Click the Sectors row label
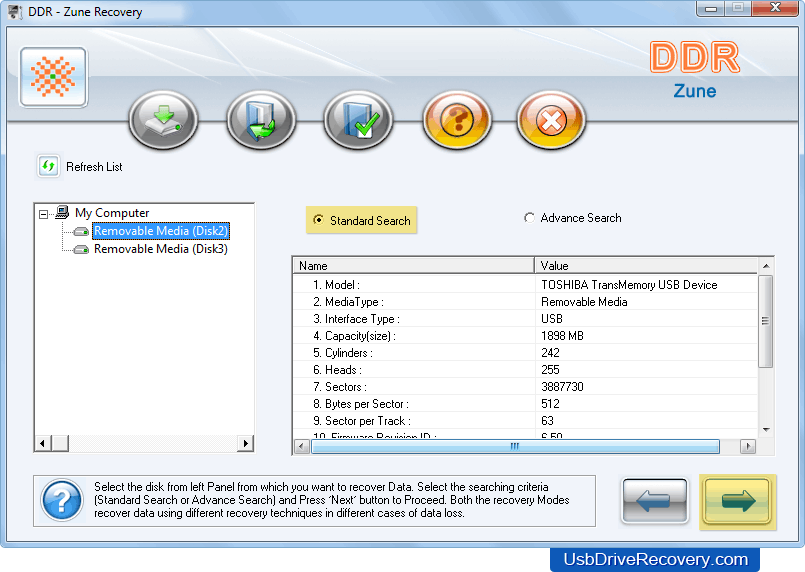The image size is (805, 572). coord(340,387)
